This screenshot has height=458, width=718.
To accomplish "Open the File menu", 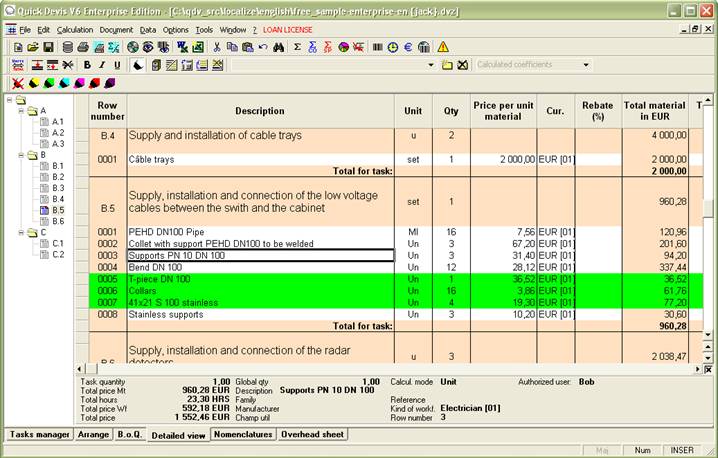I will (25, 30).
